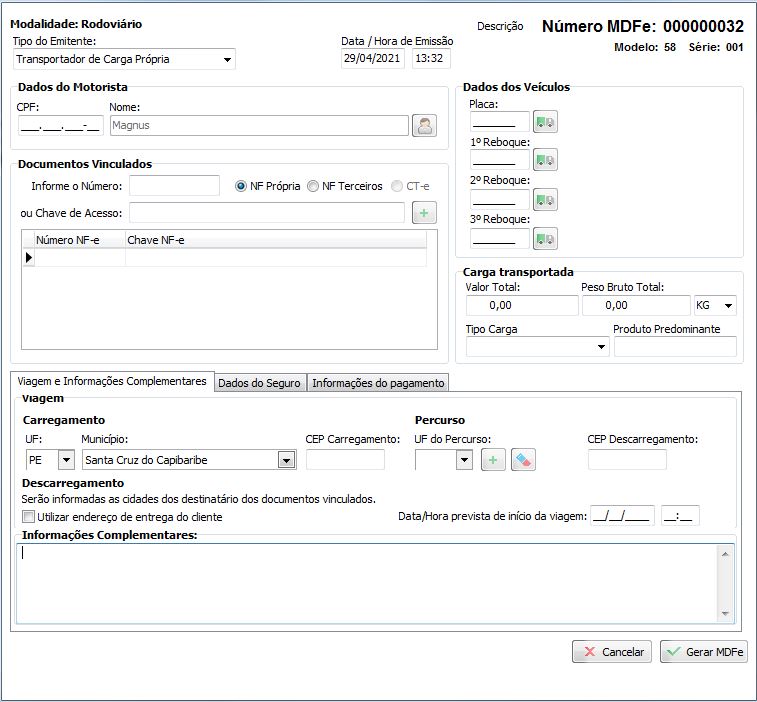Open the Informações do pagamento tab
This screenshot has height=702, width=757.
378,383
